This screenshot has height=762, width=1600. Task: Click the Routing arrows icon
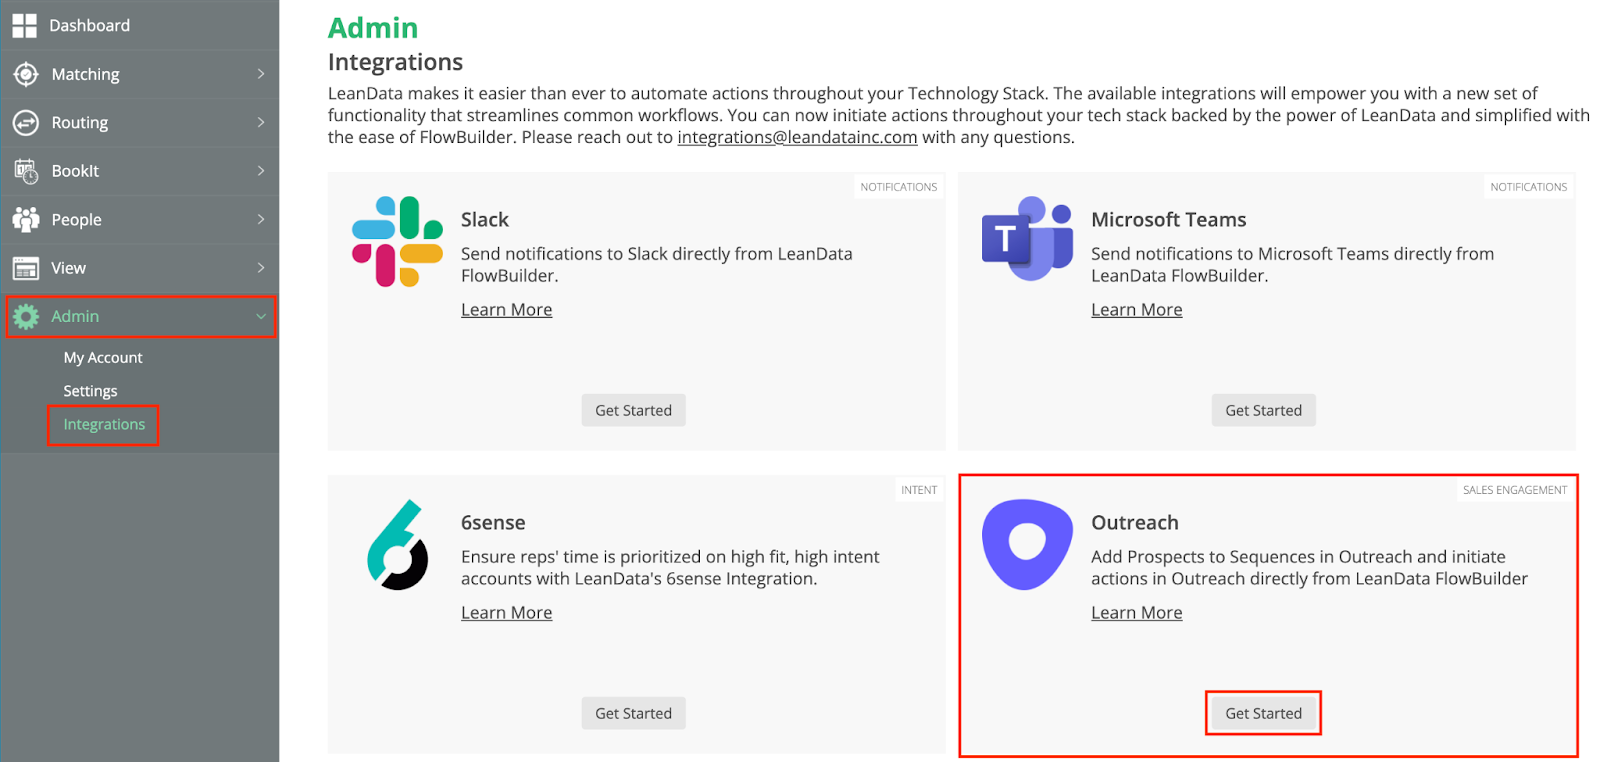[26, 123]
